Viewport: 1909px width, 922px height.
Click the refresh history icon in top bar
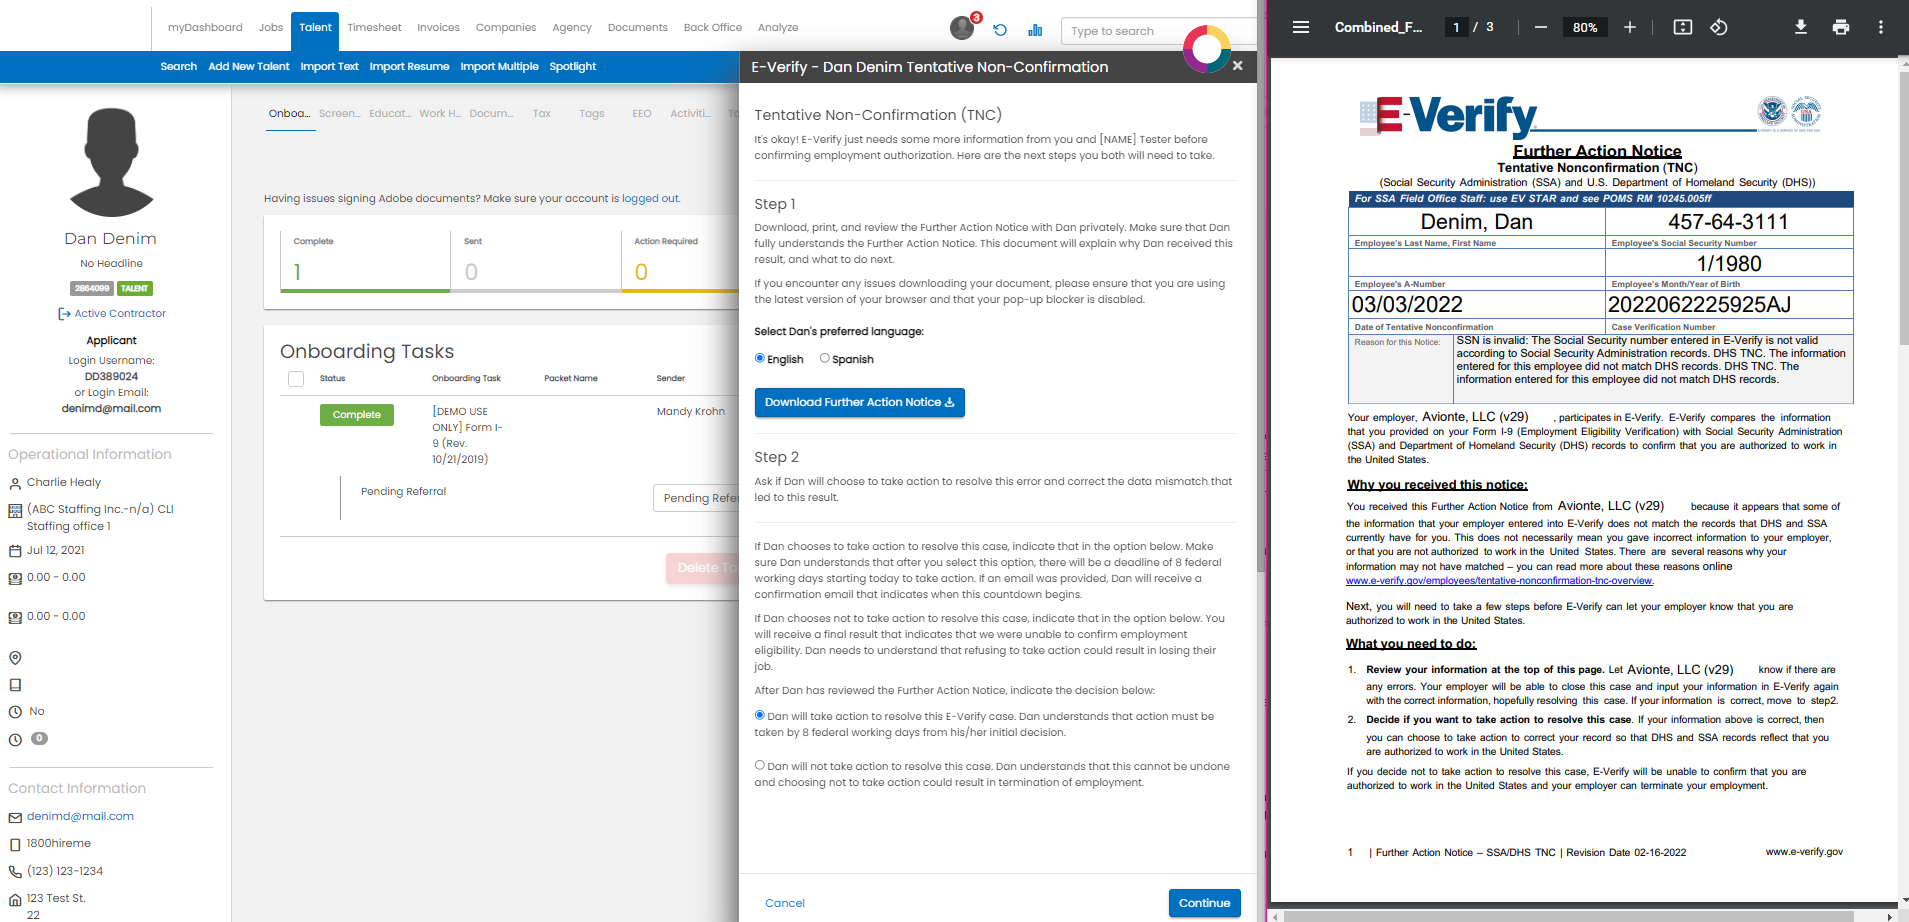1000,30
